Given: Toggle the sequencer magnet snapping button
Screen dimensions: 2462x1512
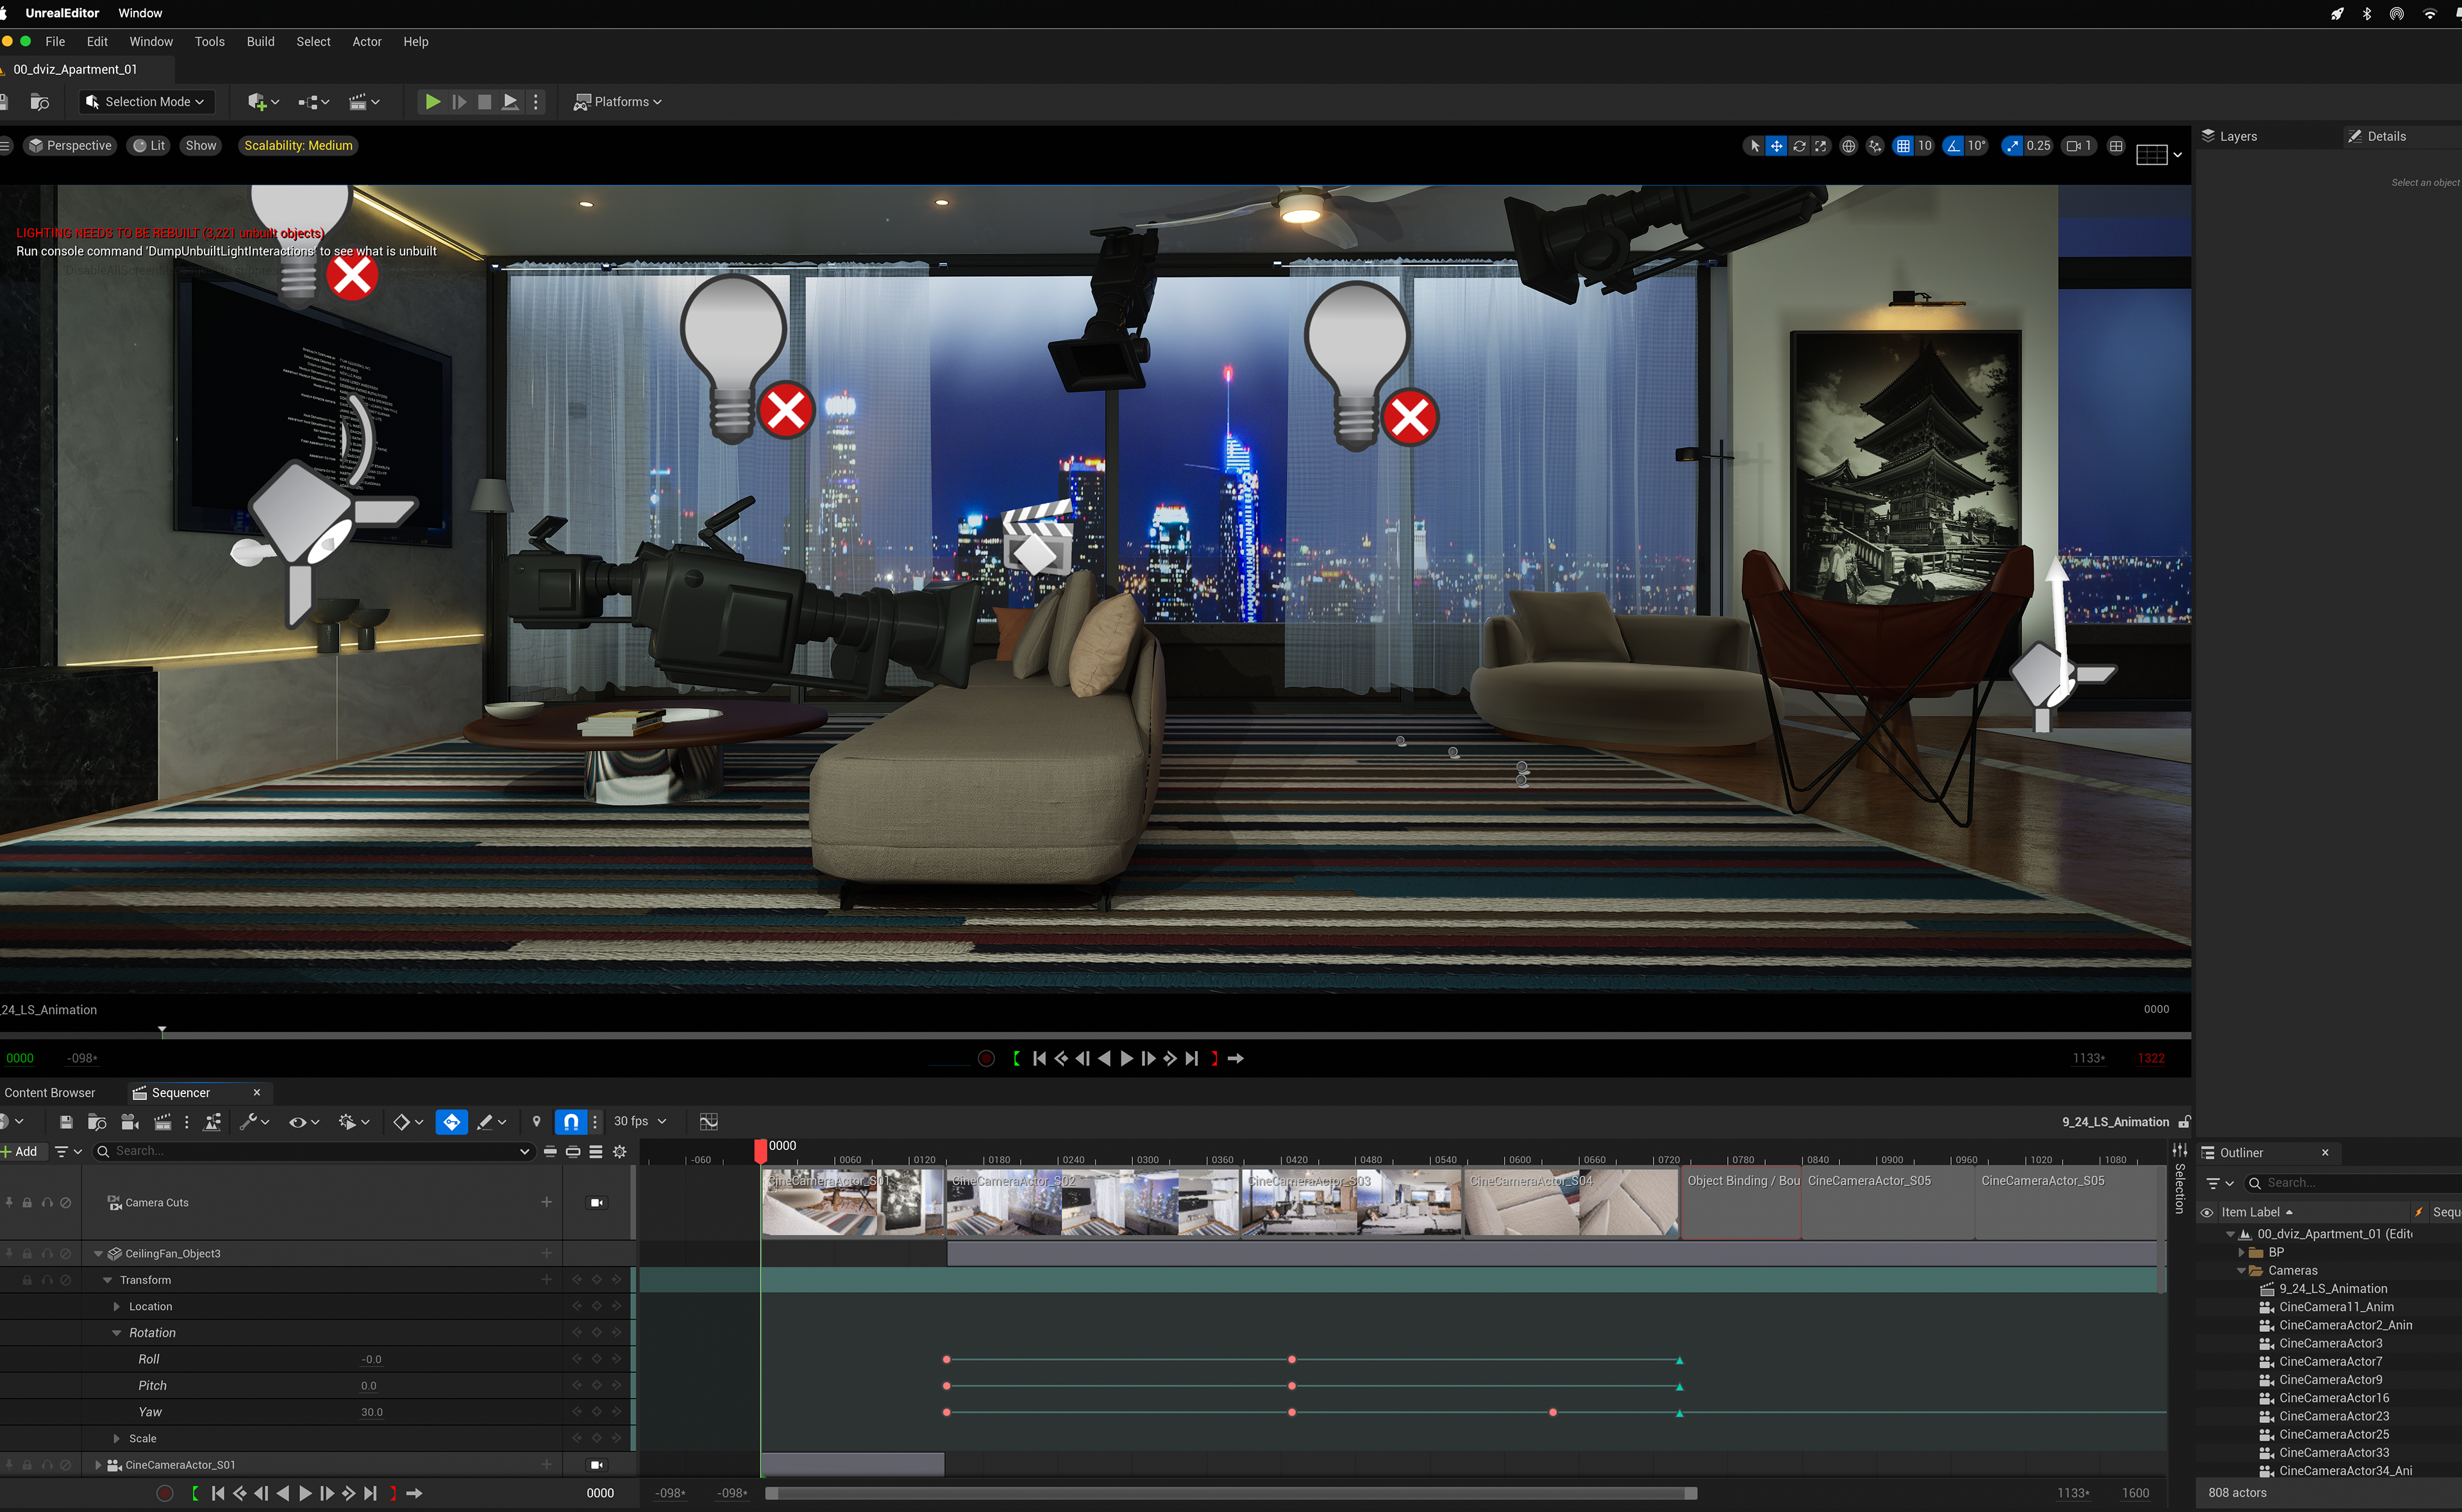Looking at the screenshot, I should (x=571, y=1122).
